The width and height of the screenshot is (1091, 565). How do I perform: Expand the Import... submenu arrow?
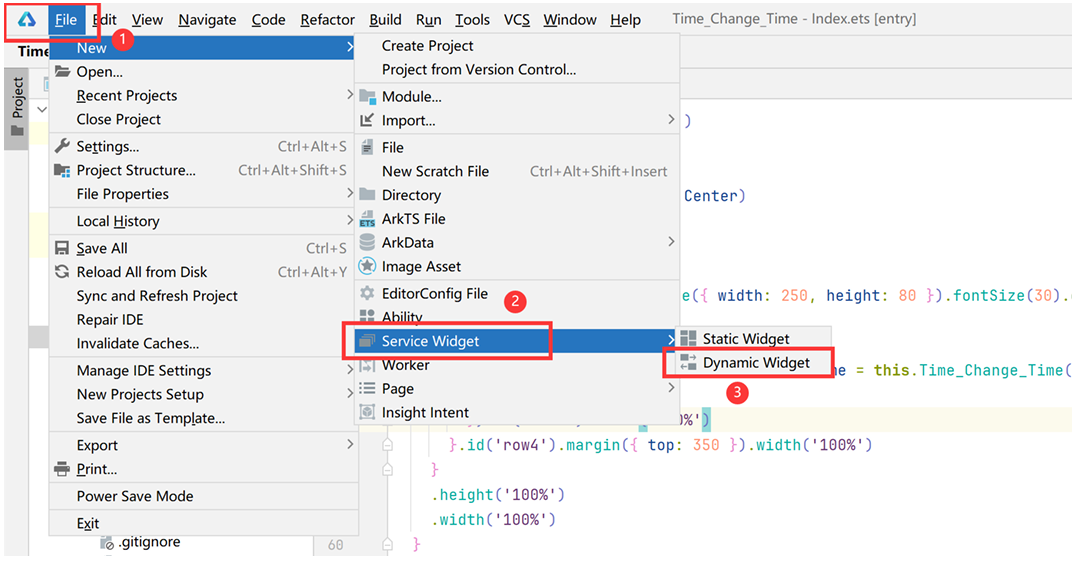671,120
